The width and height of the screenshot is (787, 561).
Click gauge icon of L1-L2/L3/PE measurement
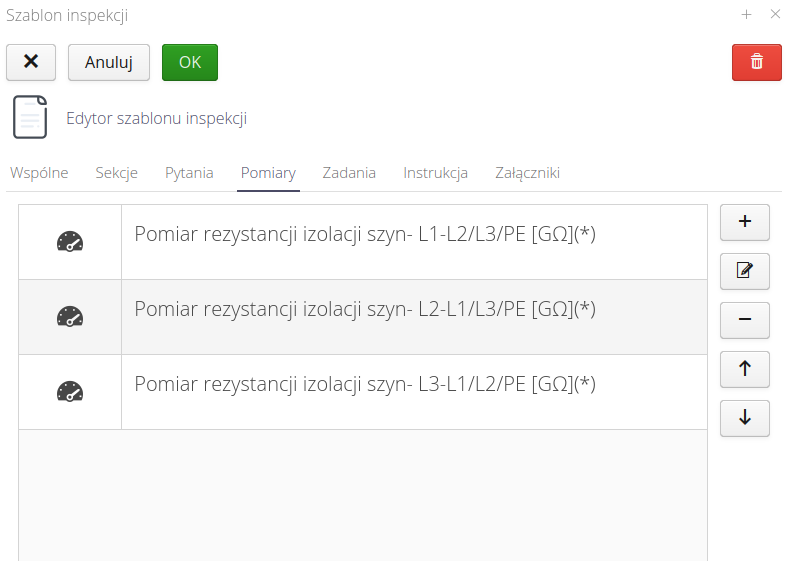coord(70,242)
